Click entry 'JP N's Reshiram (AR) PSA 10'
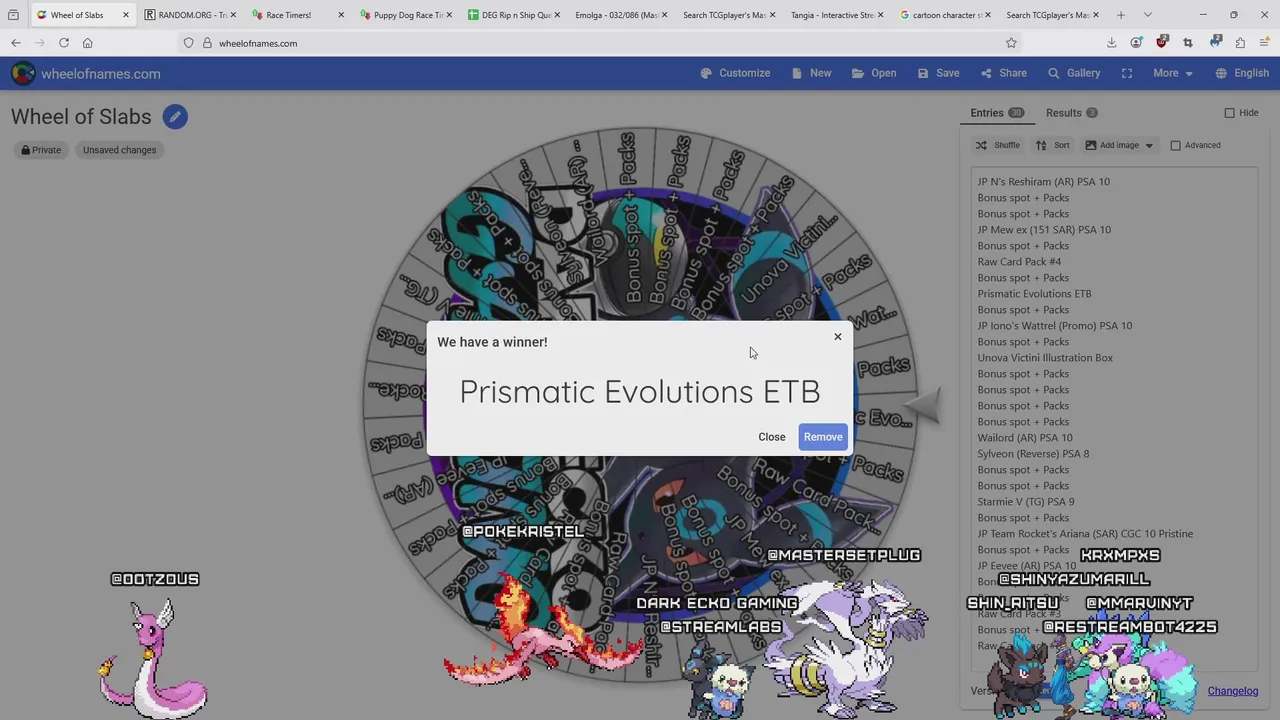Screen dimensions: 1280x720 1043,182
